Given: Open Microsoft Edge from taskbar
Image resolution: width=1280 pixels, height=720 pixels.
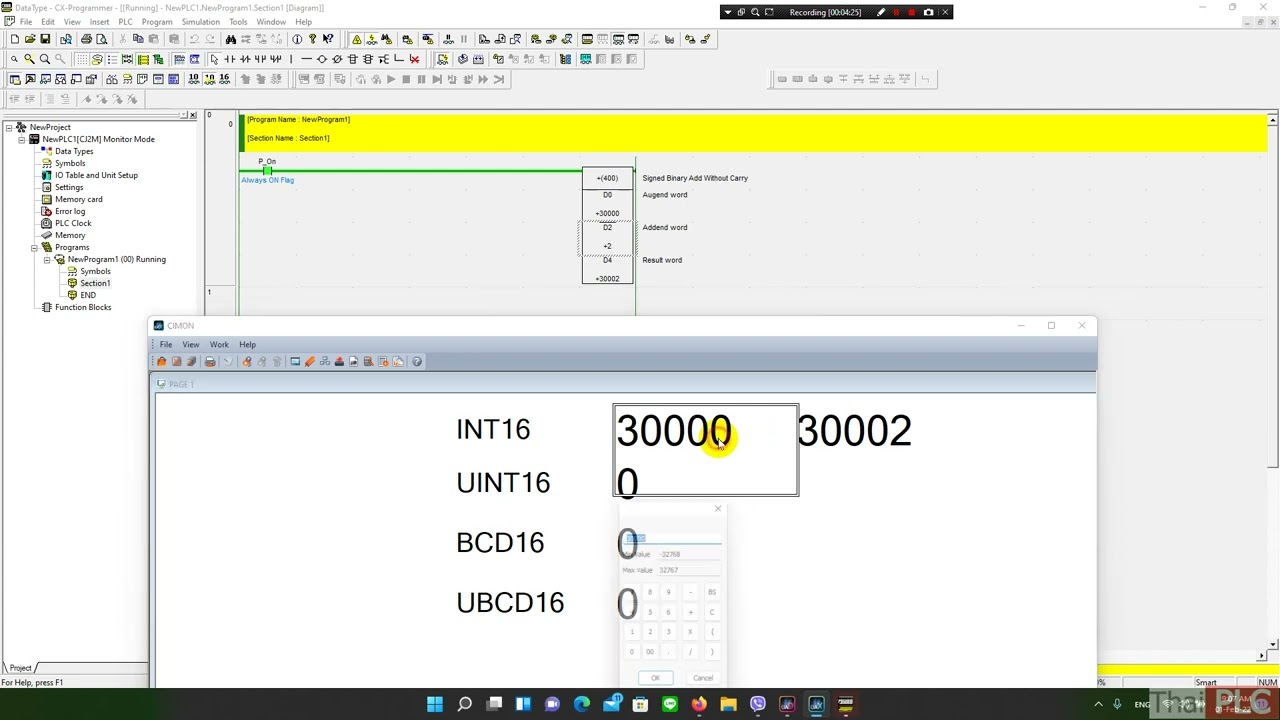Looking at the screenshot, I should (x=582, y=704).
